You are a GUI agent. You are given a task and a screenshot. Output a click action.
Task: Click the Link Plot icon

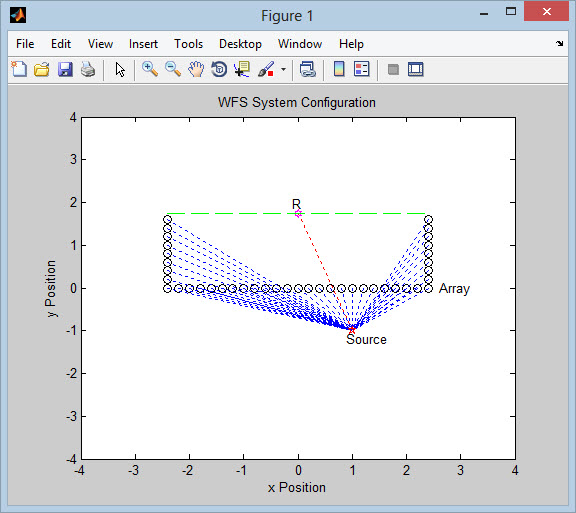(x=307, y=69)
